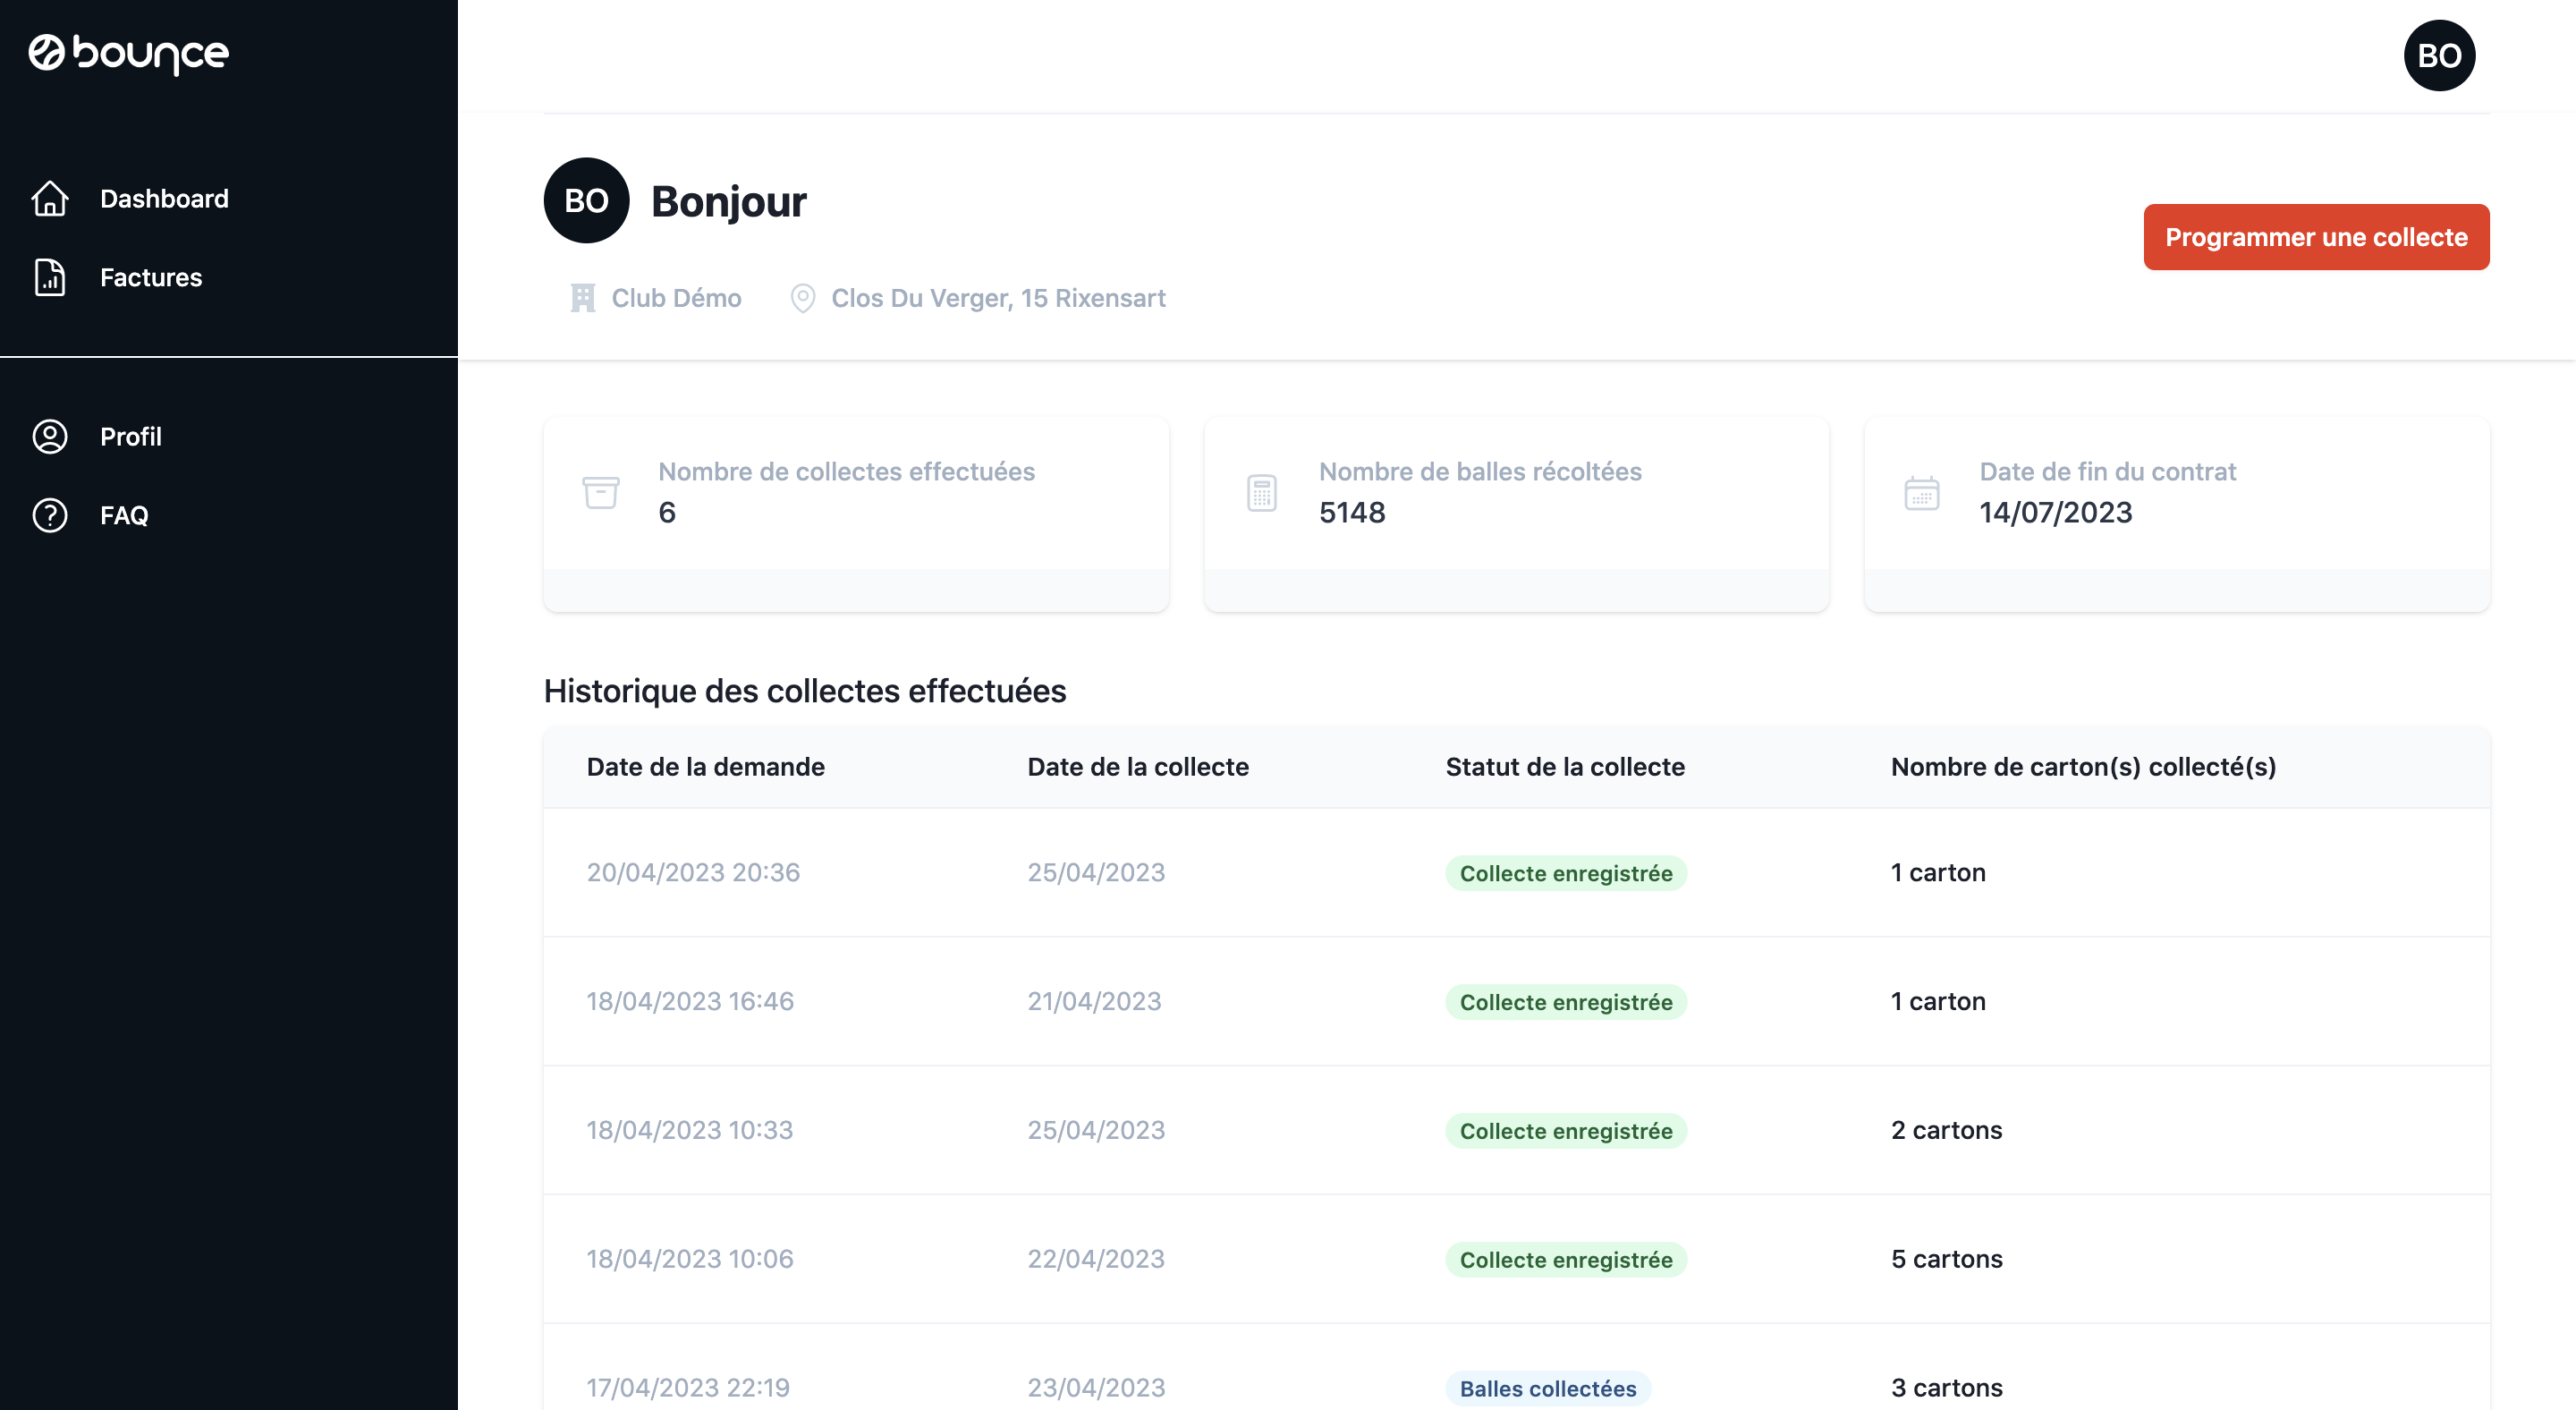Click the calendar icon for contract end date
2576x1410 pixels.
[x=1922, y=492]
